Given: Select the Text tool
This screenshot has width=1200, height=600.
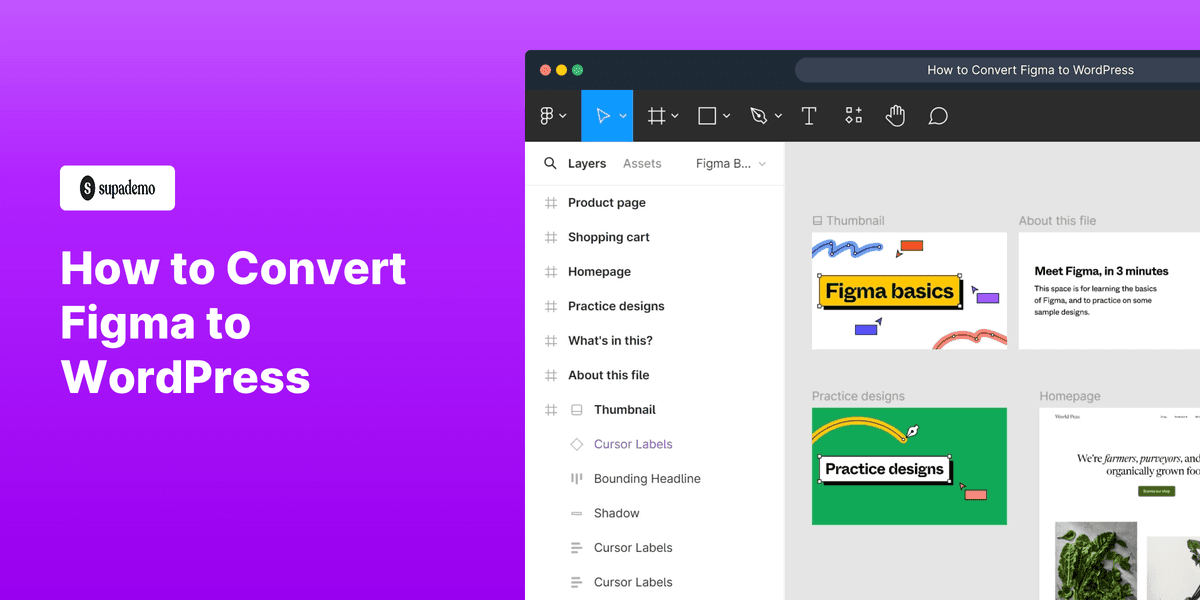Looking at the screenshot, I should coord(809,115).
